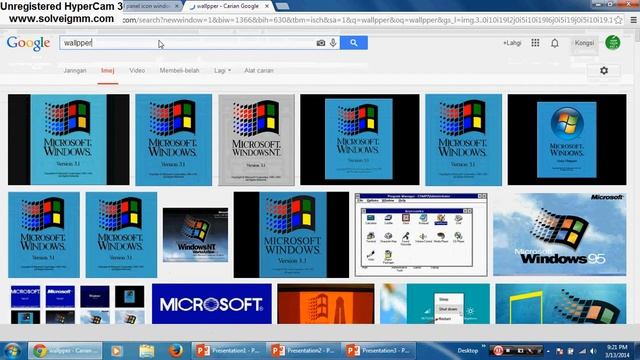Click the network signal tray icon
640x360 pixels.
pyautogui.click(x=583, y=351)
